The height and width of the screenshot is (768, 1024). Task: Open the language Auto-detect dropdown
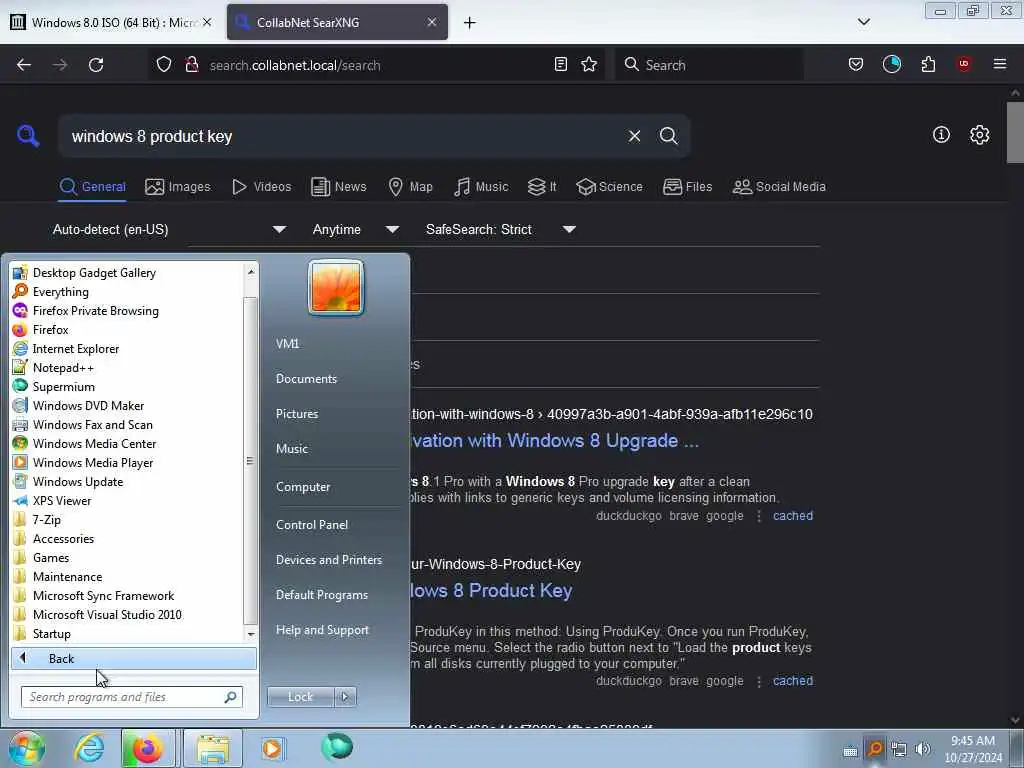point(169,229)
